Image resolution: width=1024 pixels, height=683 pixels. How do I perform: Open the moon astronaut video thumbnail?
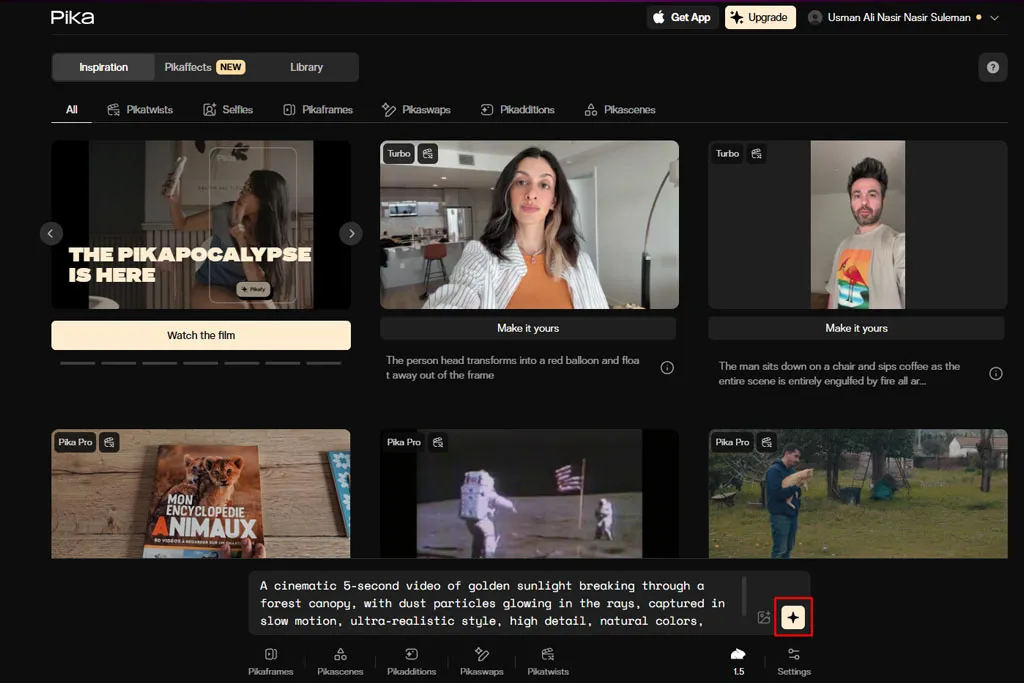(530, 494)
